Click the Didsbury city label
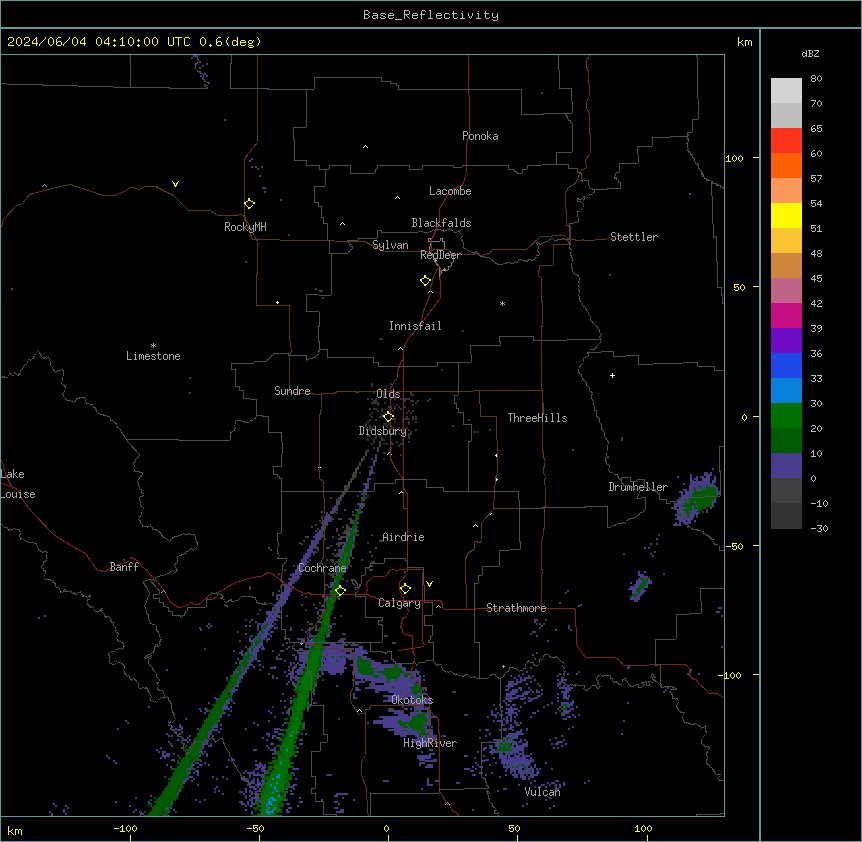The image size is (862, 842). pos(383,431)
